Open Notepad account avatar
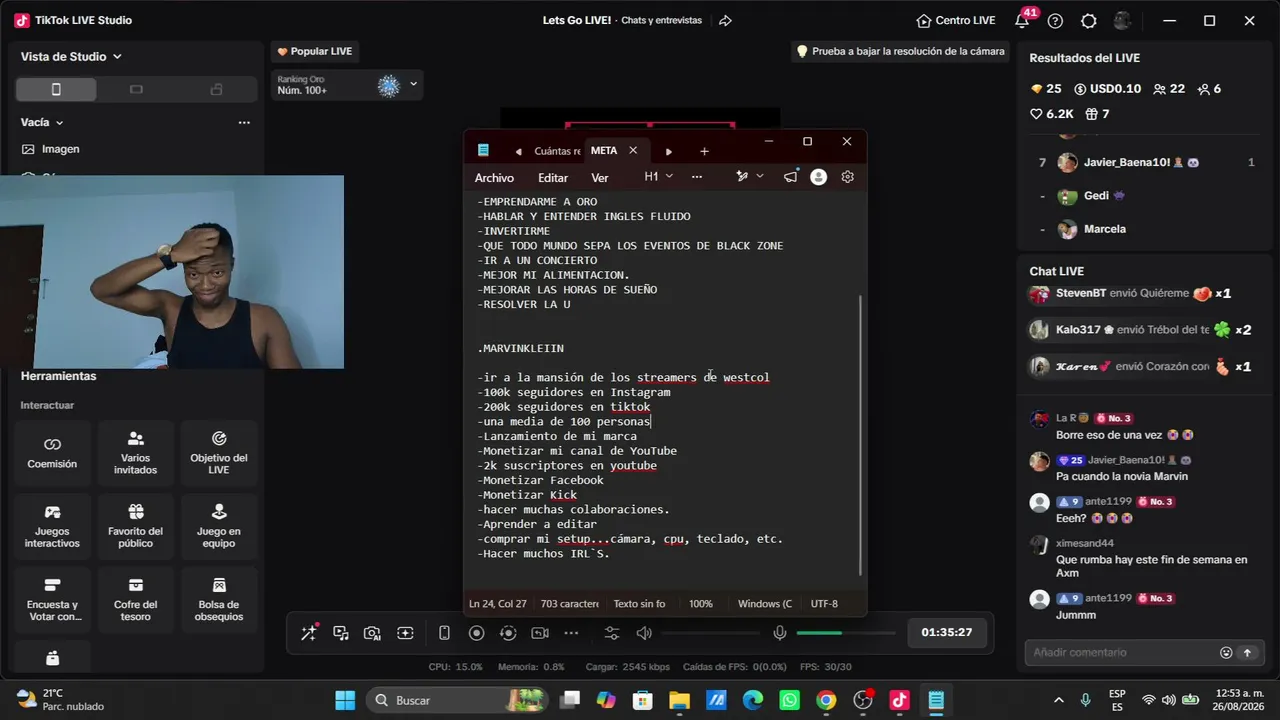This screenshot has width=1280, height=720. coord(819,177)
